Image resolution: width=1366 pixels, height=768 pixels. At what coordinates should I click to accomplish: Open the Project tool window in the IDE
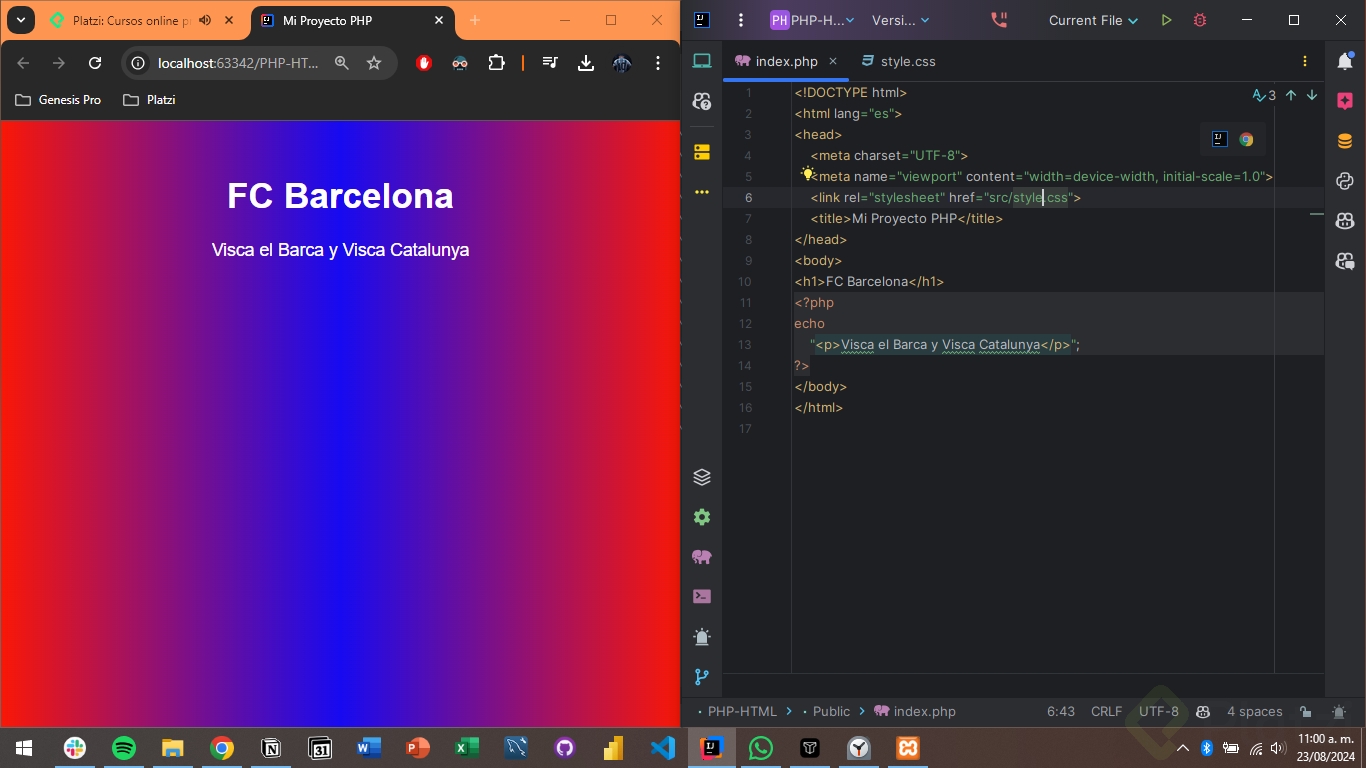point(702,61)
